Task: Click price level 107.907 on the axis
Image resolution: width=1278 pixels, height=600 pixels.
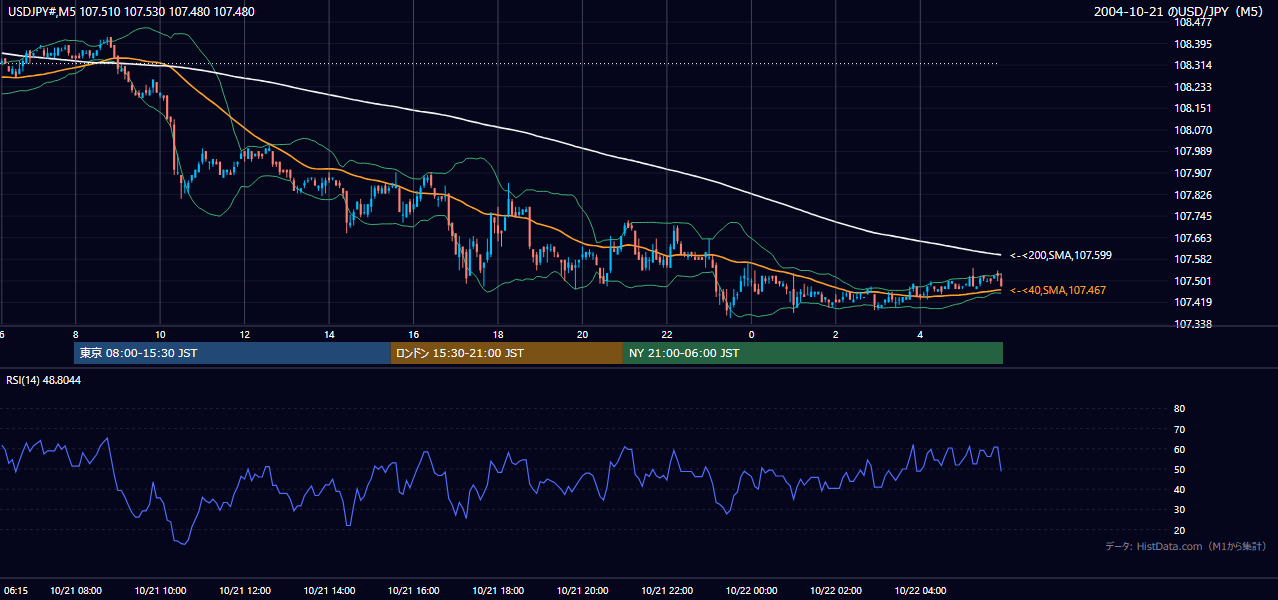Action: (x=1192, y=173)
